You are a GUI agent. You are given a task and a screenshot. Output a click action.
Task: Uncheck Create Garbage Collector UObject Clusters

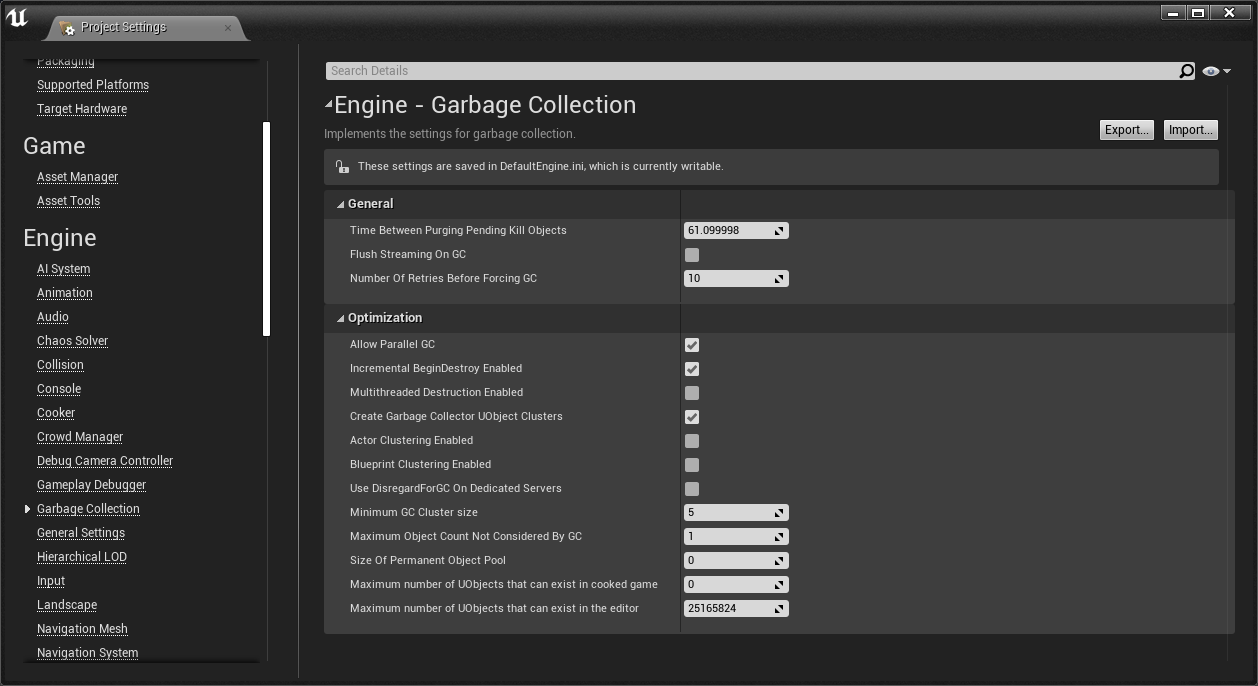(x=692, y=417)
